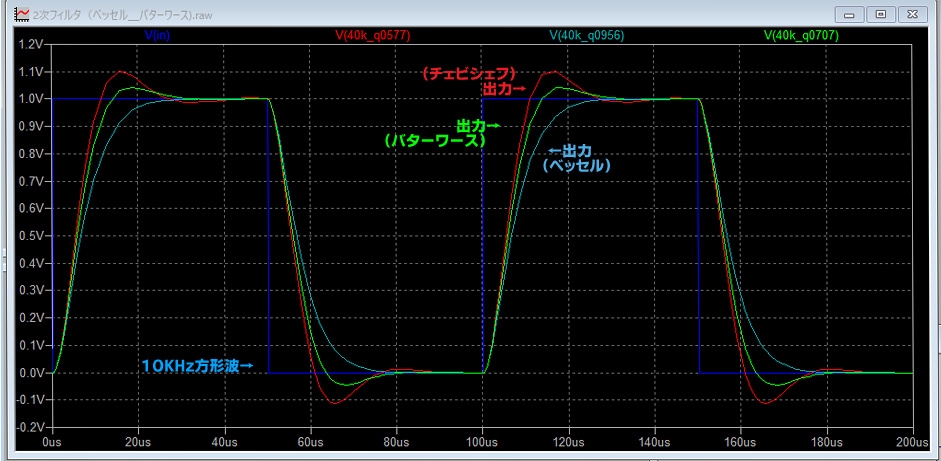Close the waveform window

[x=912, y=13]
